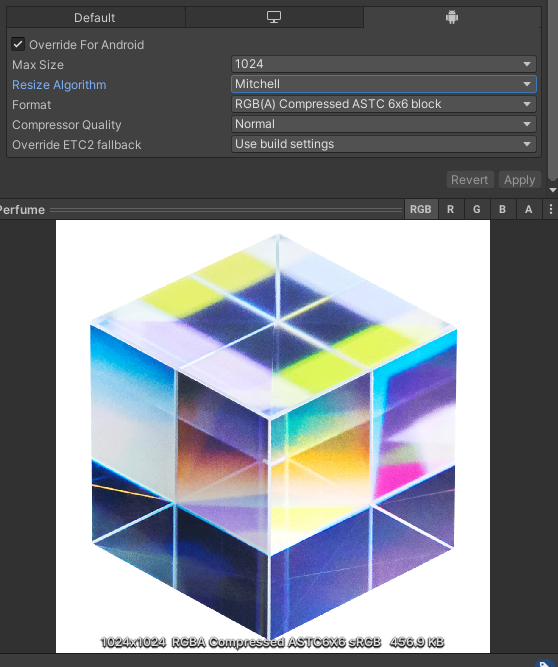The height and width of the screenshot is (667, 558).
Task: Open the Override ETC2 fallback dropdown
Action: click(384, 144)
